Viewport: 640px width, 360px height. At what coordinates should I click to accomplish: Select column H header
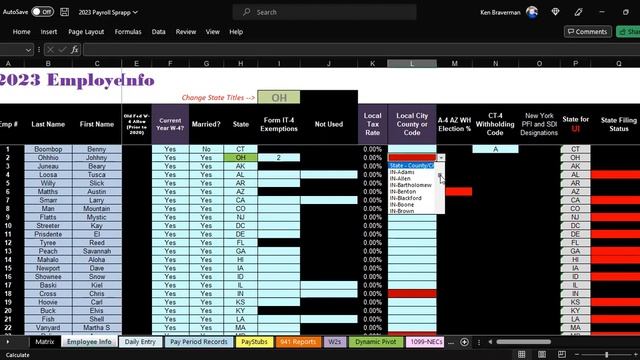tap(240, 63)
